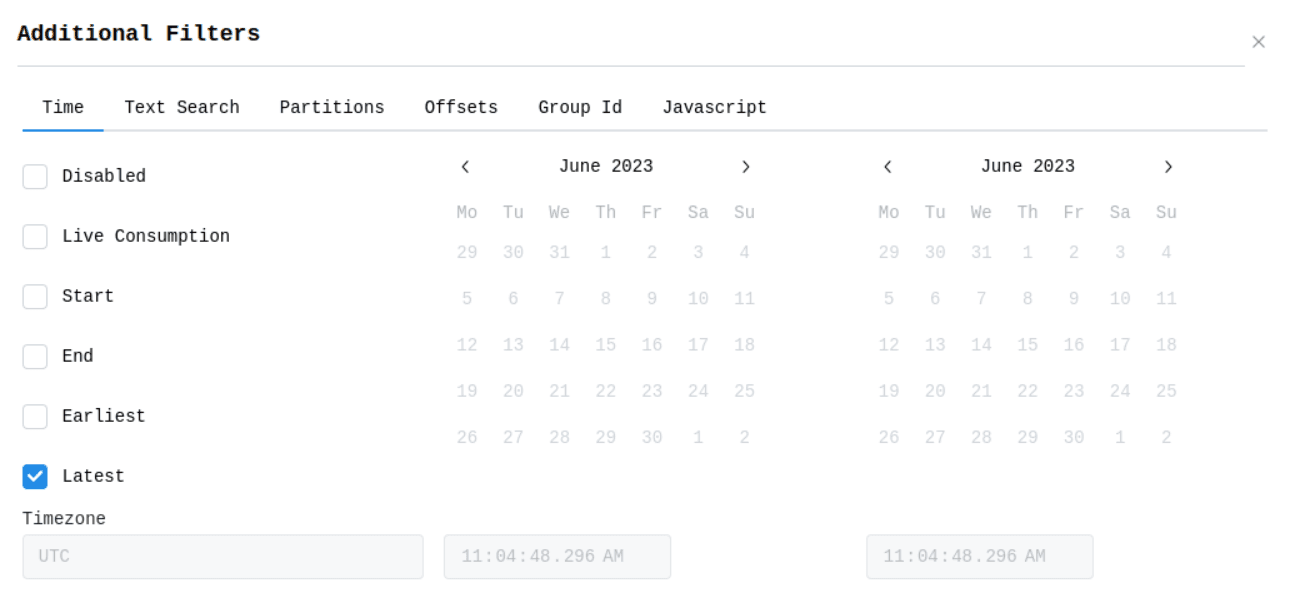
Task: Go to previous month in left calendar
Action: coord(465,167)
